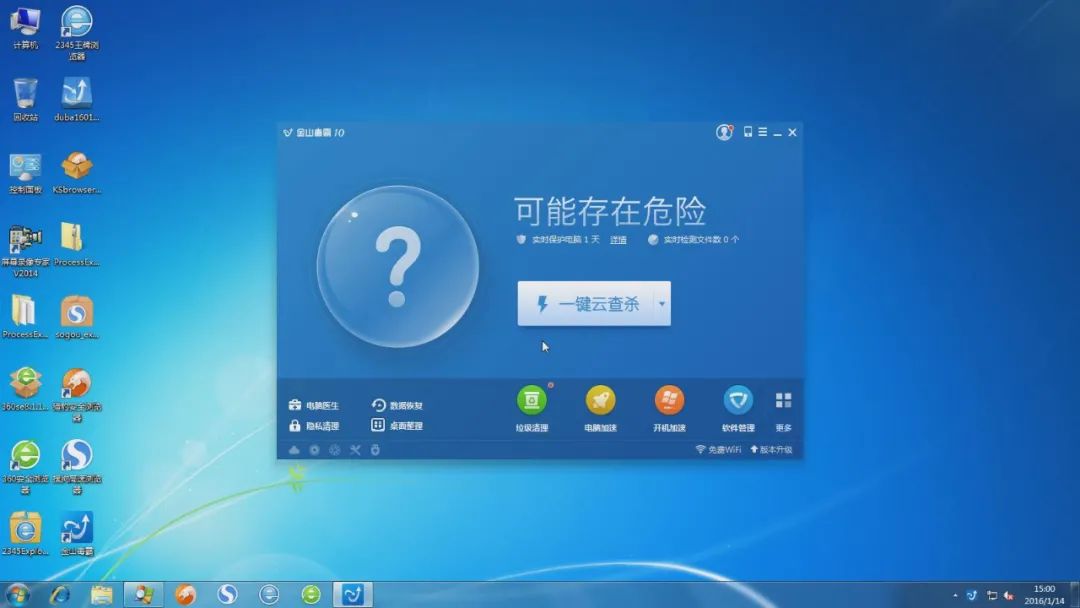Screen dimensions: 1080x608
Task: Select 计算机 desktop icon
Action: click(25, 28)
